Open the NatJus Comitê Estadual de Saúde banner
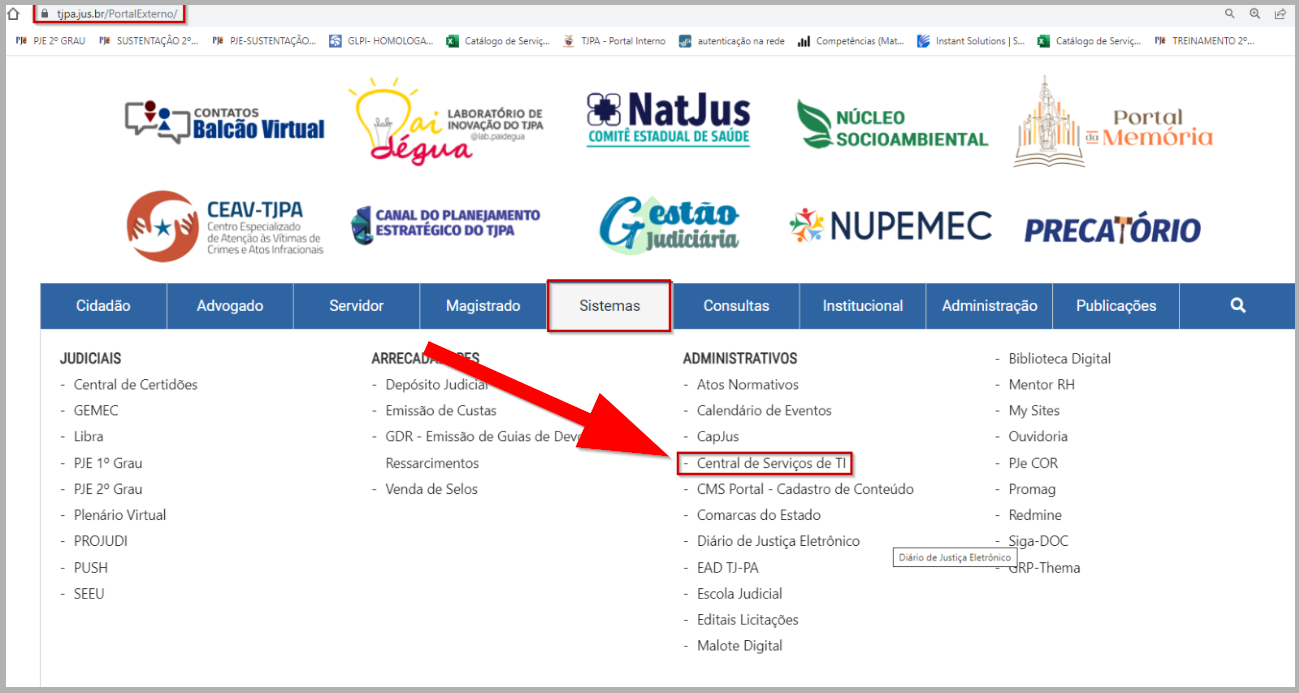1299x693 pixels. tap(668, 120)
